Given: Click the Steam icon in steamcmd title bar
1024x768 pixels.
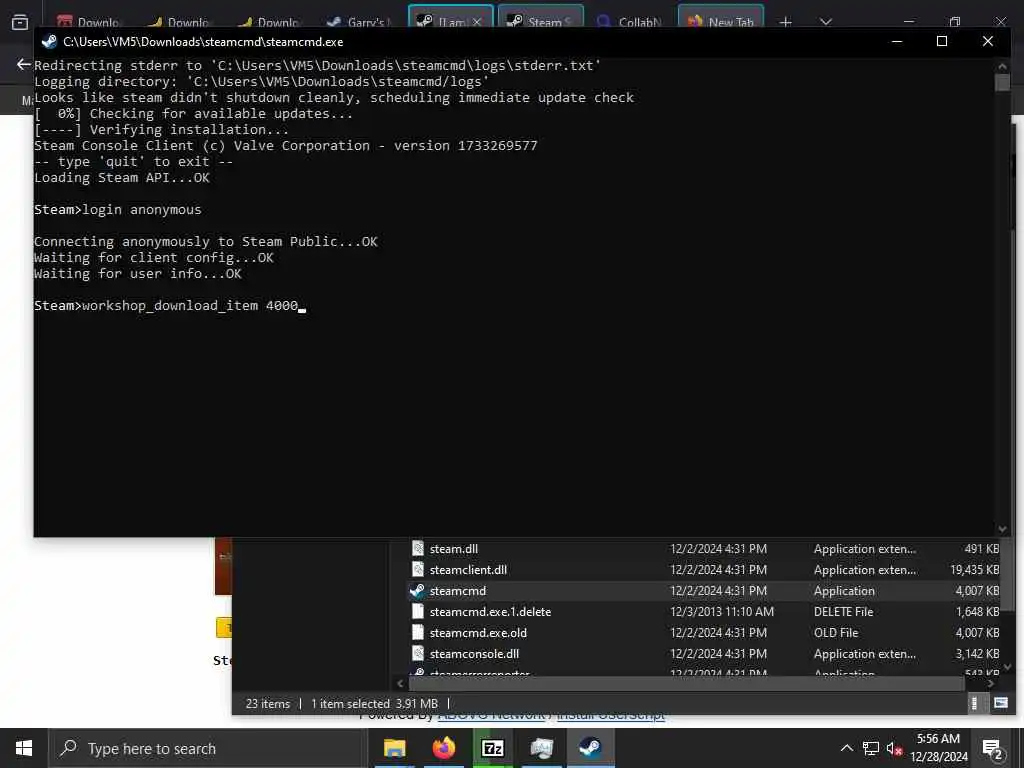Looking at the screenshot, I should point(49,42).
